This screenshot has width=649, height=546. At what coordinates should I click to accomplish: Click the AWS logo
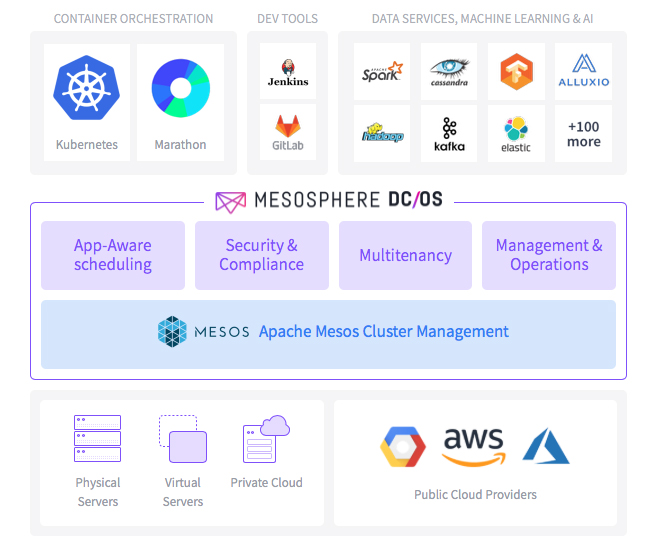[474, 447]
